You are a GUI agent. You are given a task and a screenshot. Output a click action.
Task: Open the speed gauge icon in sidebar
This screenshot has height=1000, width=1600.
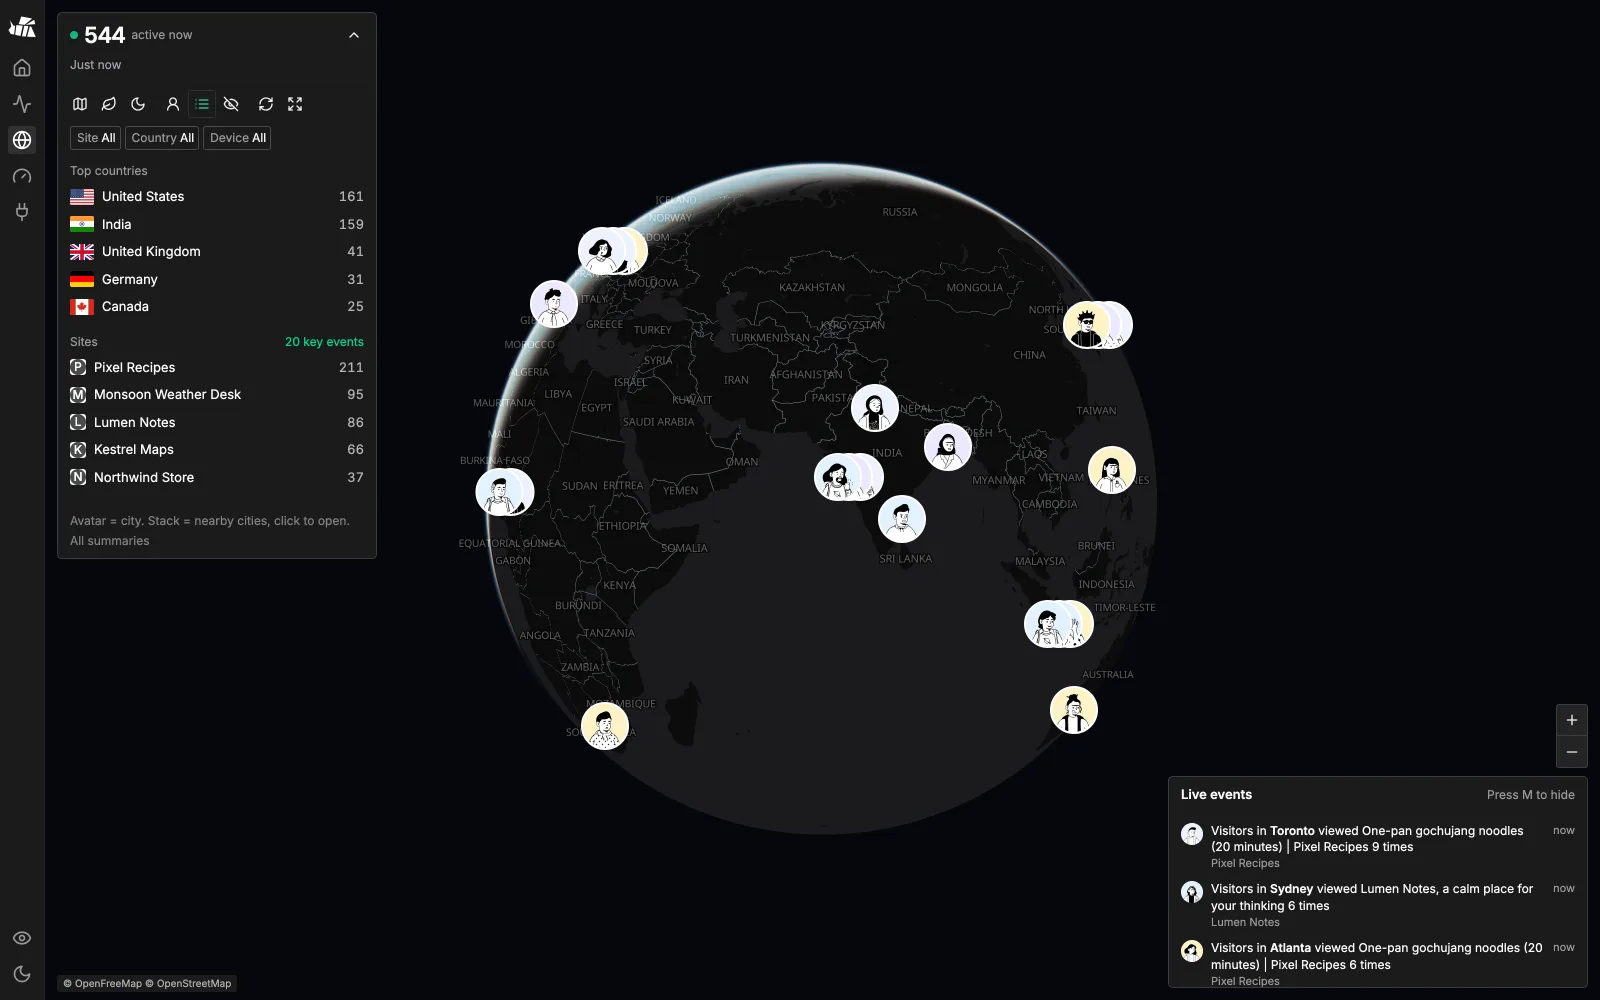(x=22, y=176)
